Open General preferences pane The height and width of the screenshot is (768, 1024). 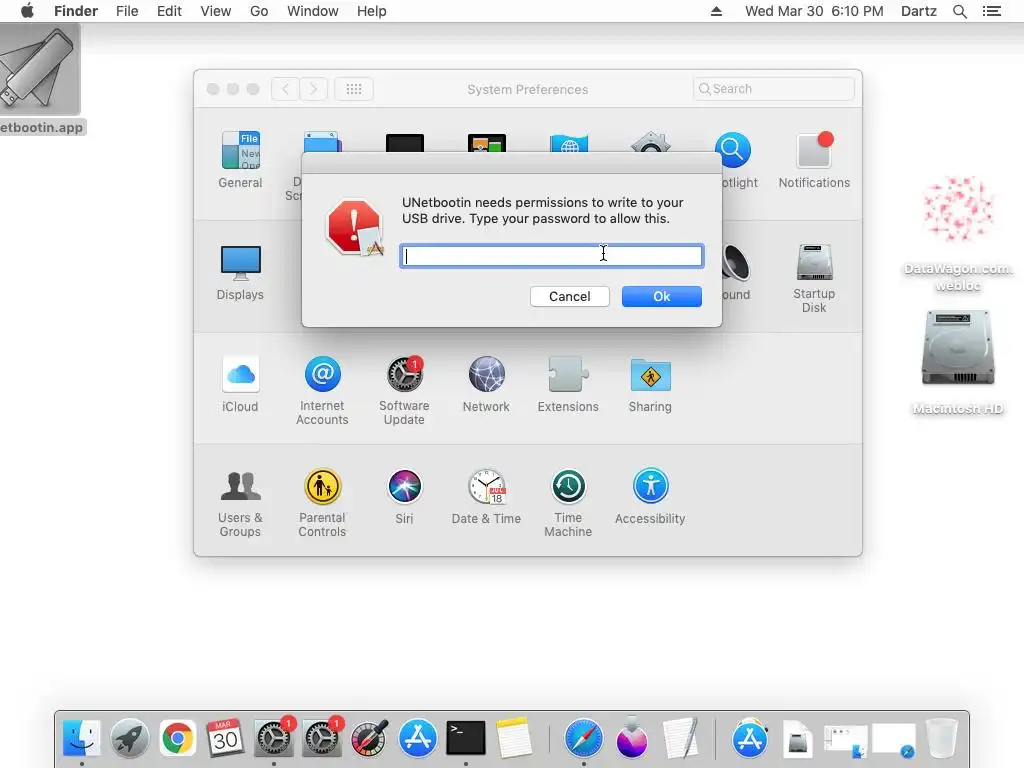pos(240,160)
